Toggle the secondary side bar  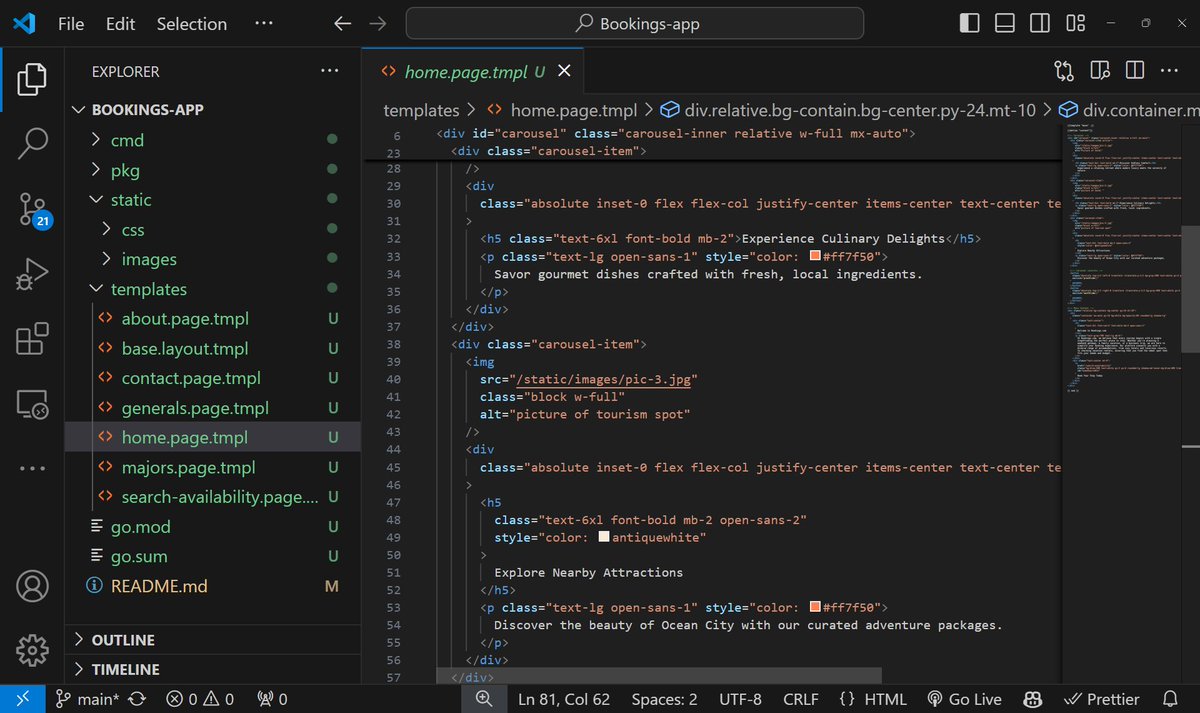point(1040,24)
